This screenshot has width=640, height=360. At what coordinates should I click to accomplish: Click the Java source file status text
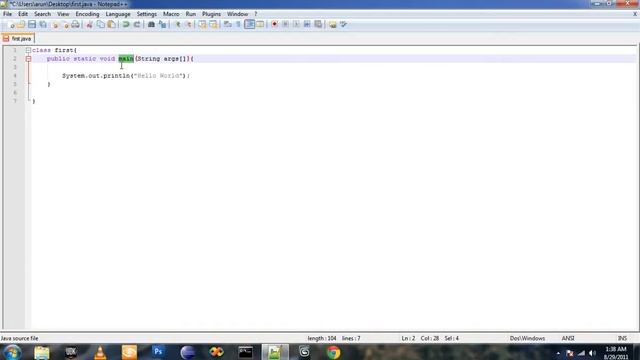click(x=19, y=338)
